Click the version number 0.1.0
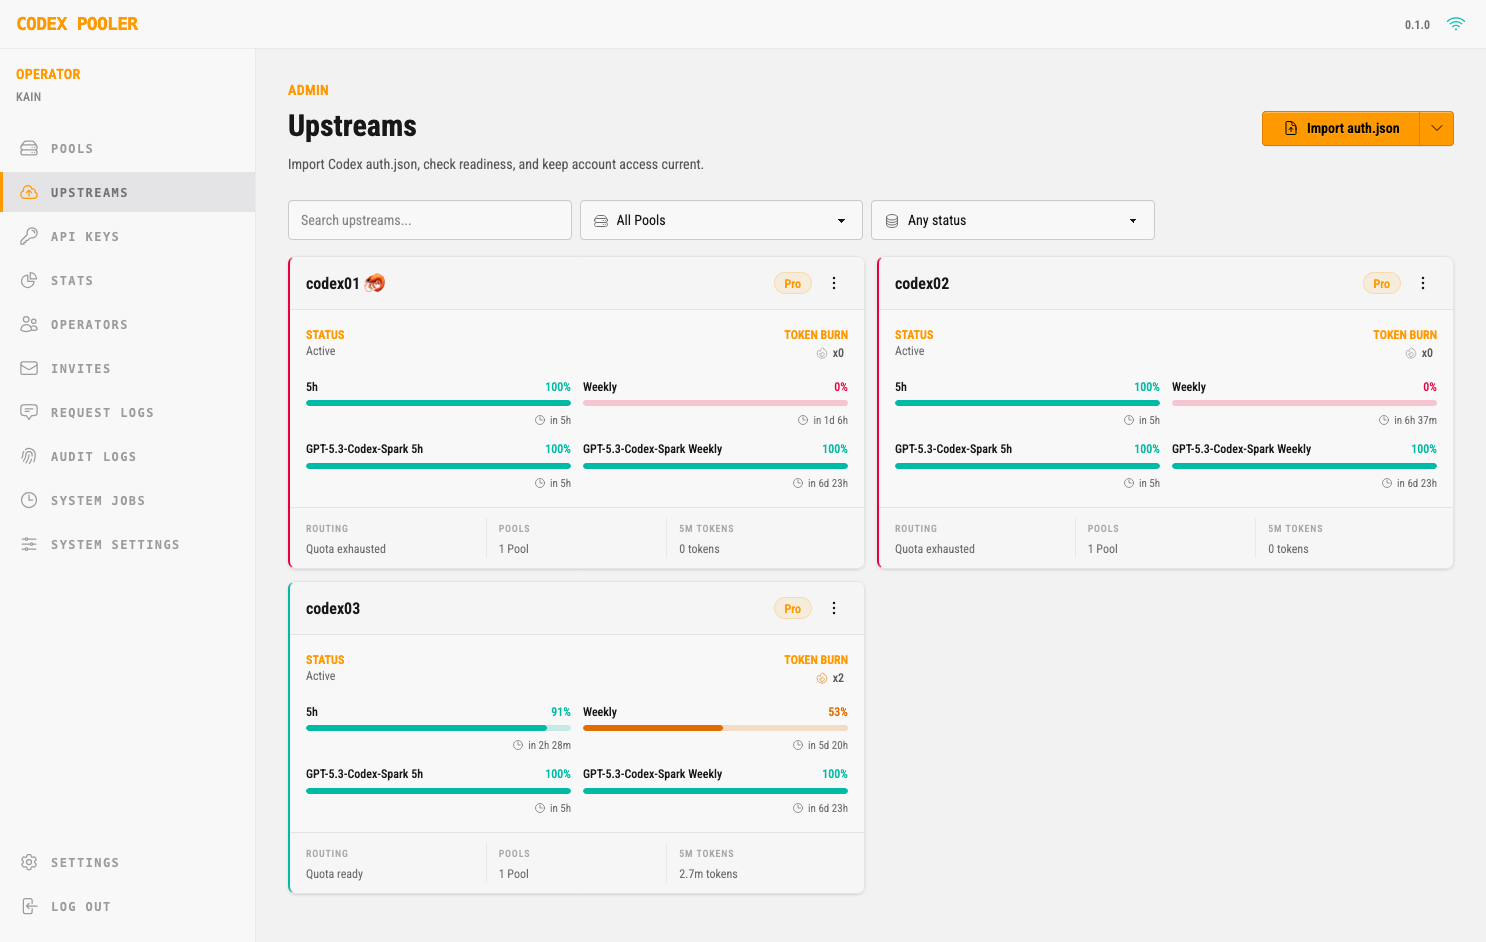The height and width of the screenshot is (942, 1486). coord(1417,25)
